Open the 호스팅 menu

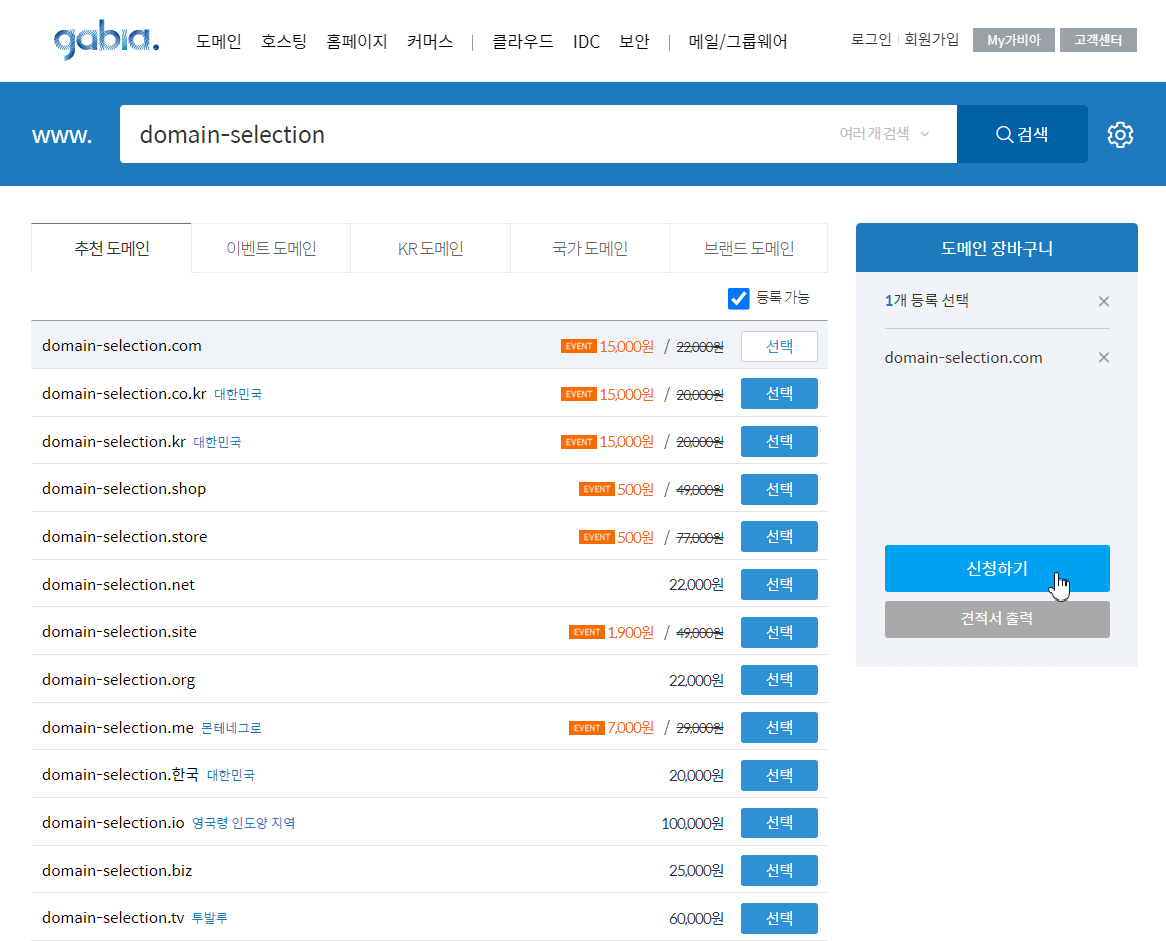pyautogui.click(x=283, y=42)
